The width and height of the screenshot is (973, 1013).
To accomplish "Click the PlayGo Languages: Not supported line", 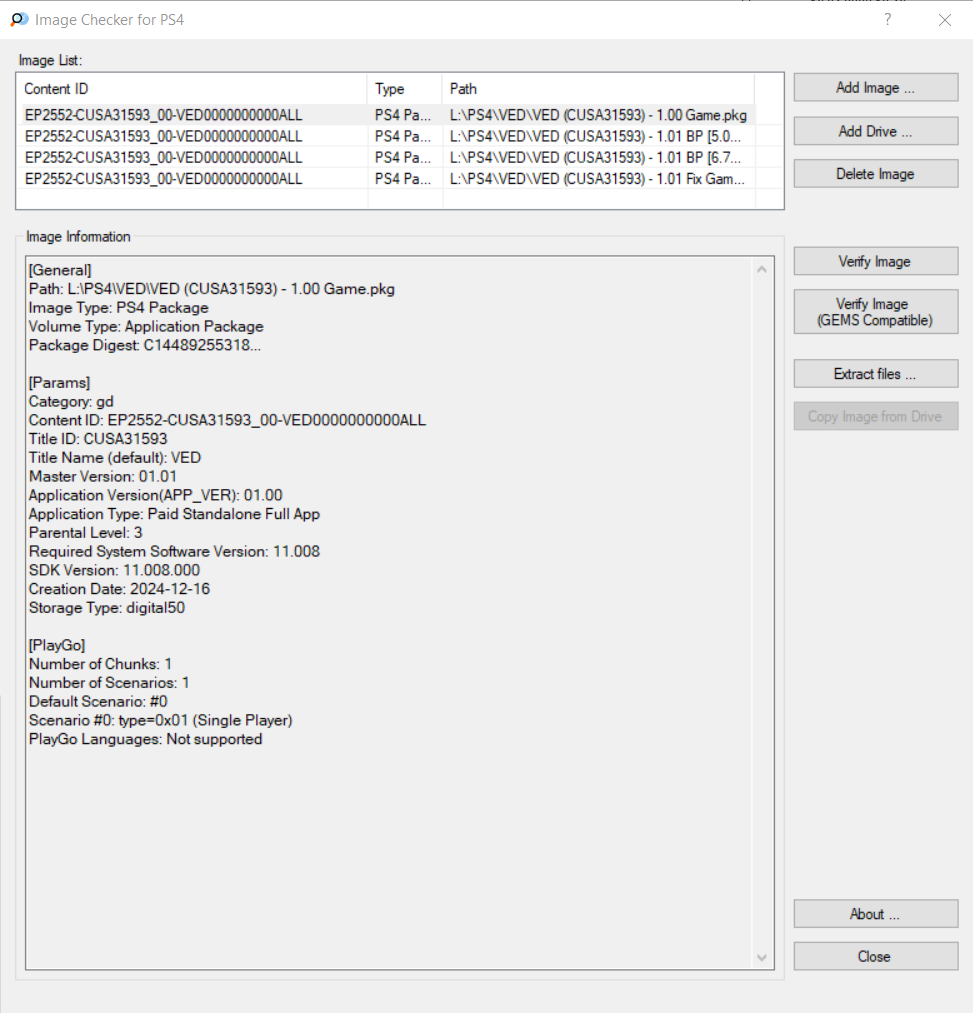I will coord(145,738).
